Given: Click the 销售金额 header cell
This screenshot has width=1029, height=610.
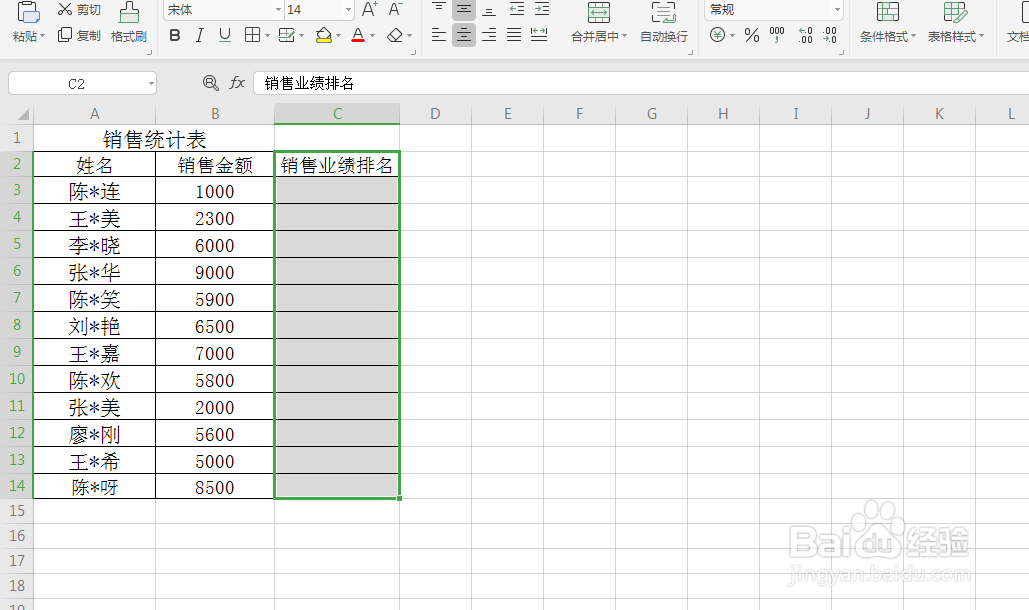Looking at the screenshot, I should (x=215, y=165).
